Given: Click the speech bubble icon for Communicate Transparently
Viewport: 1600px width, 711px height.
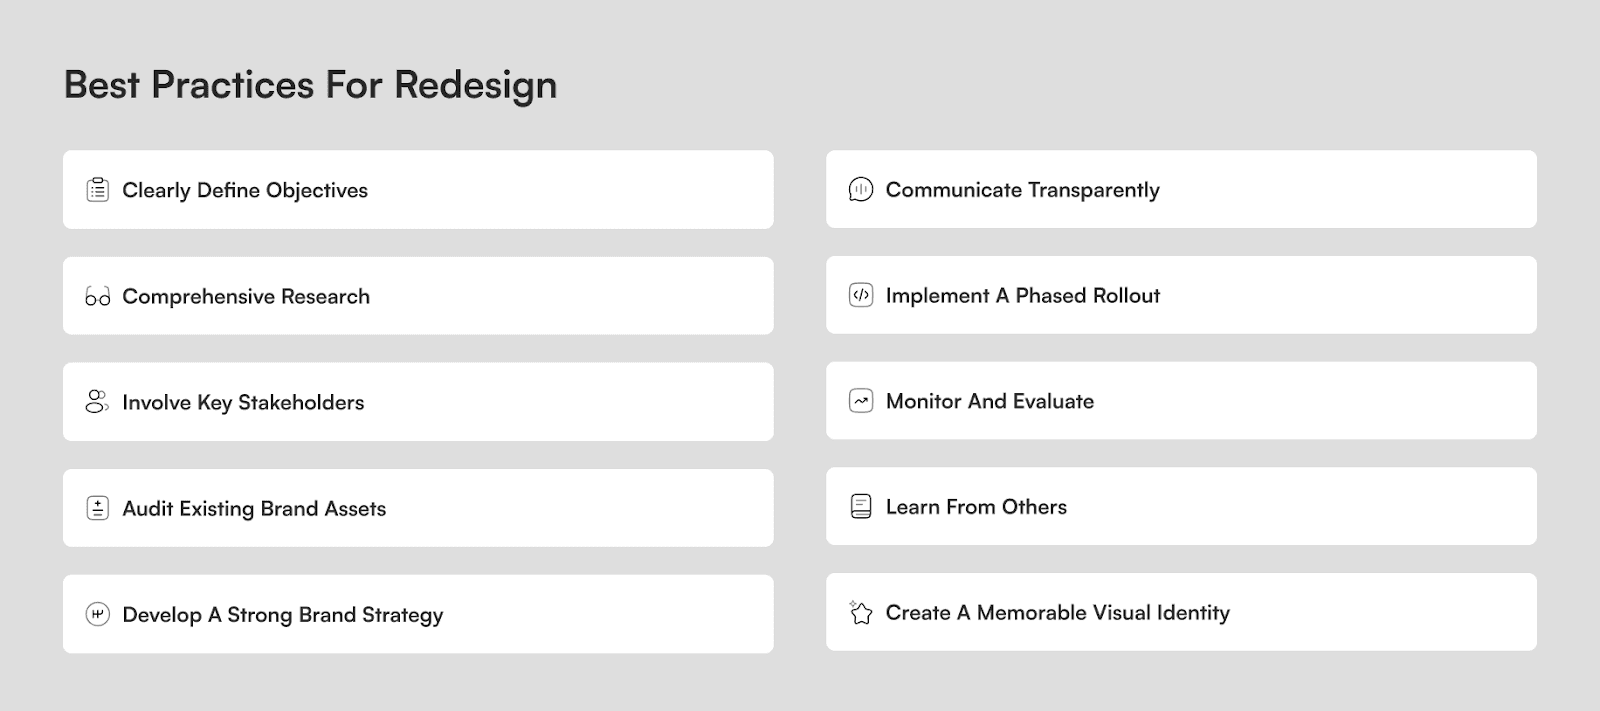Looking at the screenshot, I should (861, 189).
